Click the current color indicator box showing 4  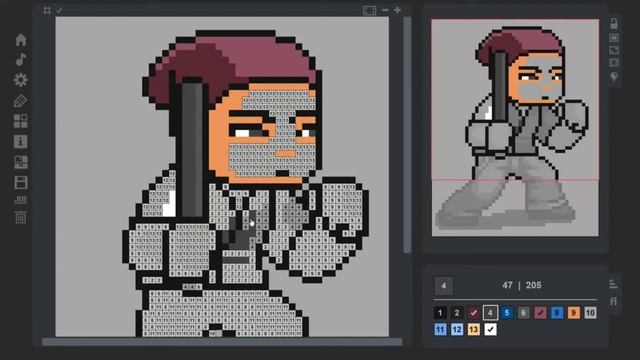tap(444, 286)
